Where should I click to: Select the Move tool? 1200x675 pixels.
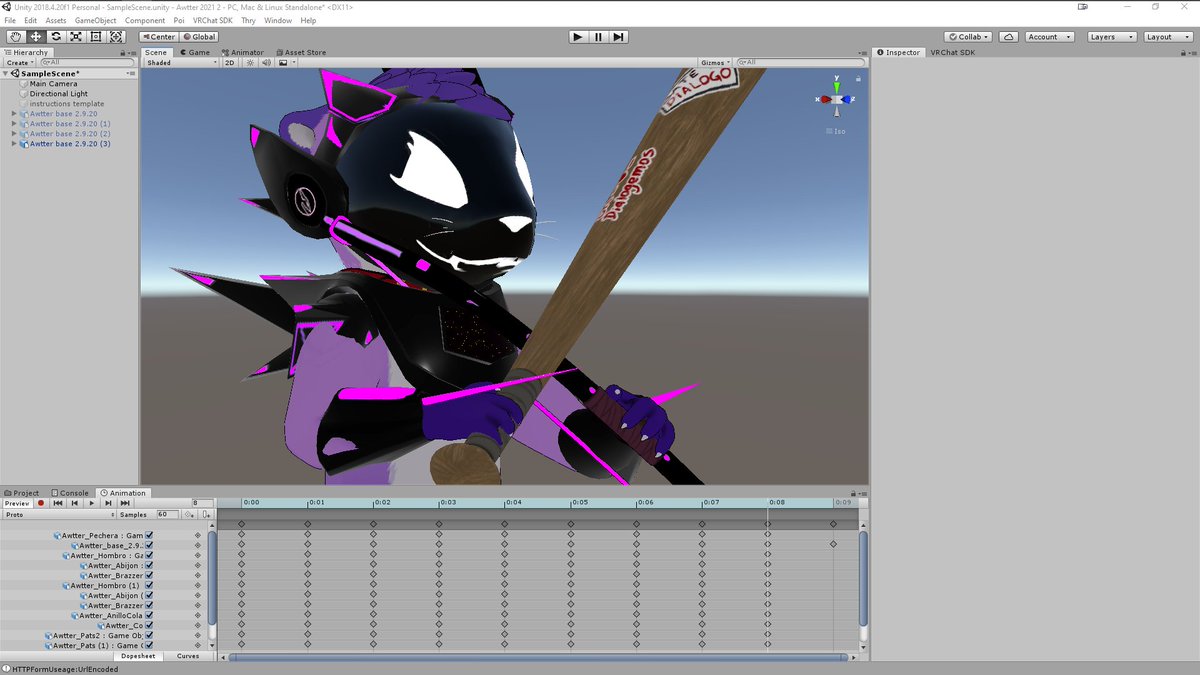(35, 37)
